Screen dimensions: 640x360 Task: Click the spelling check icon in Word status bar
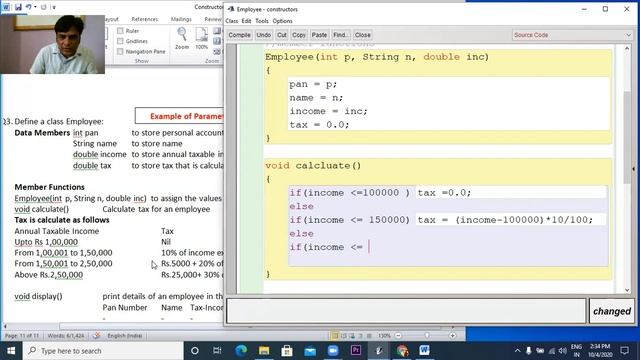[x=96, y=336]
